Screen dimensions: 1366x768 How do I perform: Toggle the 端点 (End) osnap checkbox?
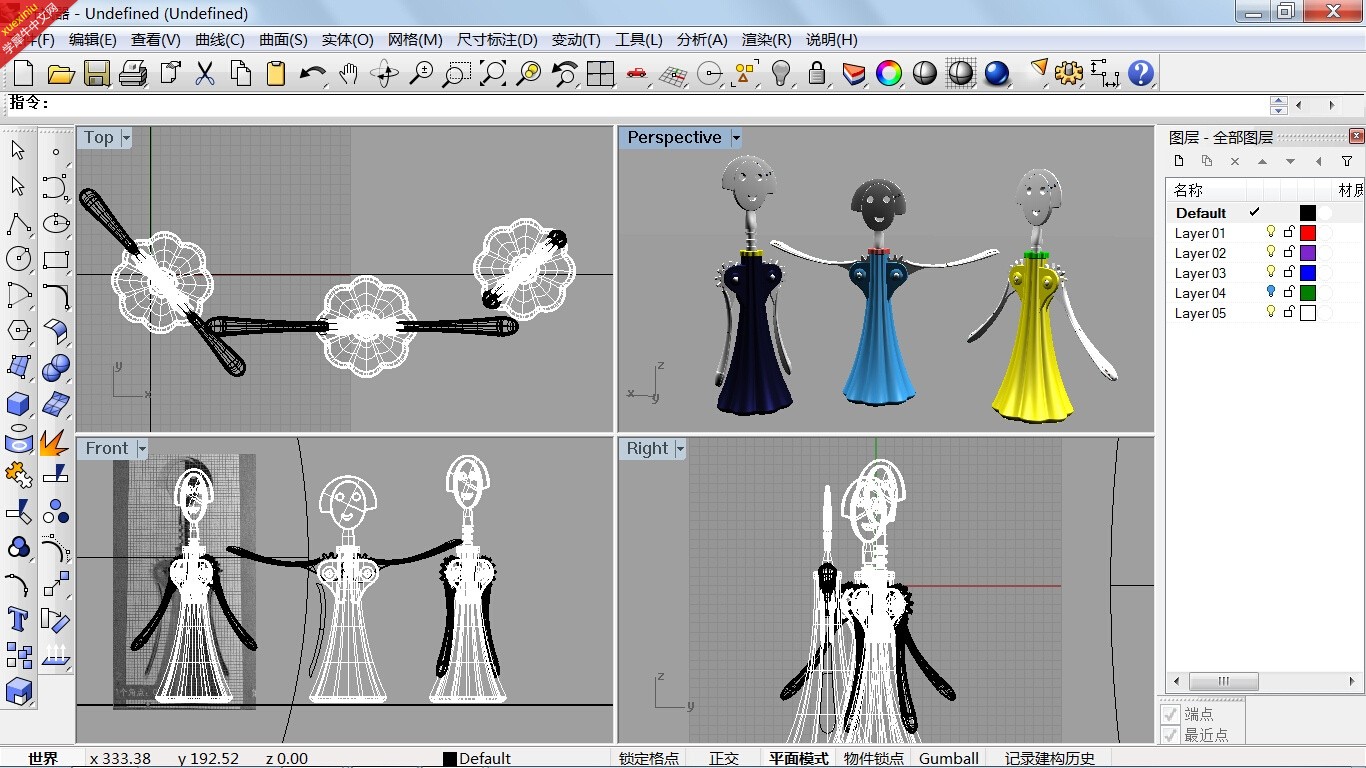(x=1170, y=714)
